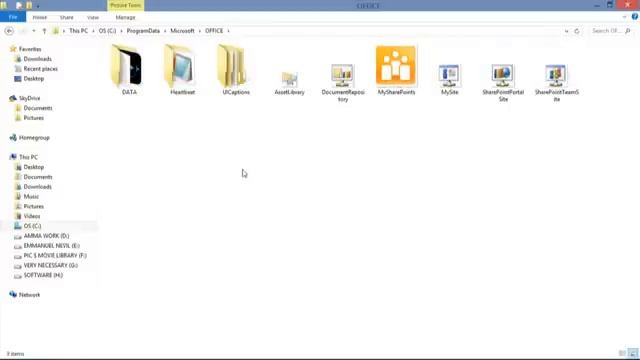Select the DocumentRepository item

pos(343,83)
